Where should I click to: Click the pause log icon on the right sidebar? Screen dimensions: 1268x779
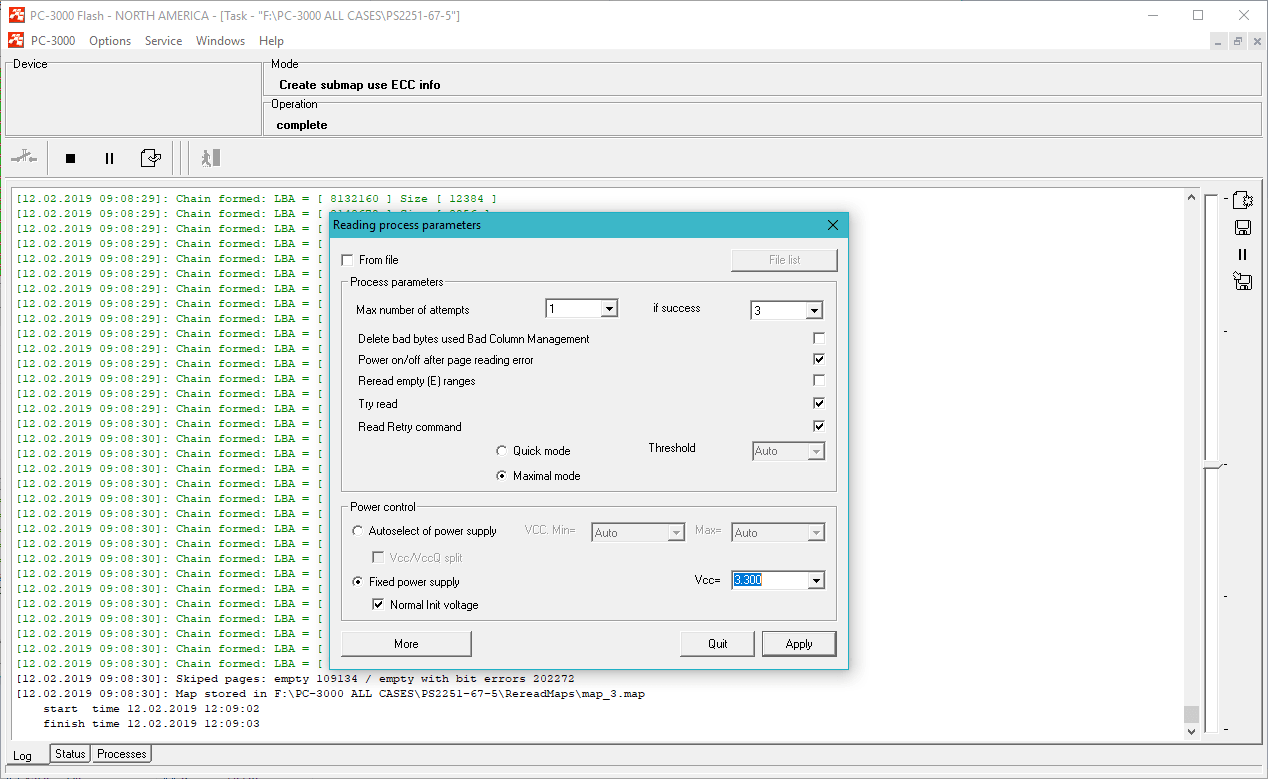coord(1243,254)
